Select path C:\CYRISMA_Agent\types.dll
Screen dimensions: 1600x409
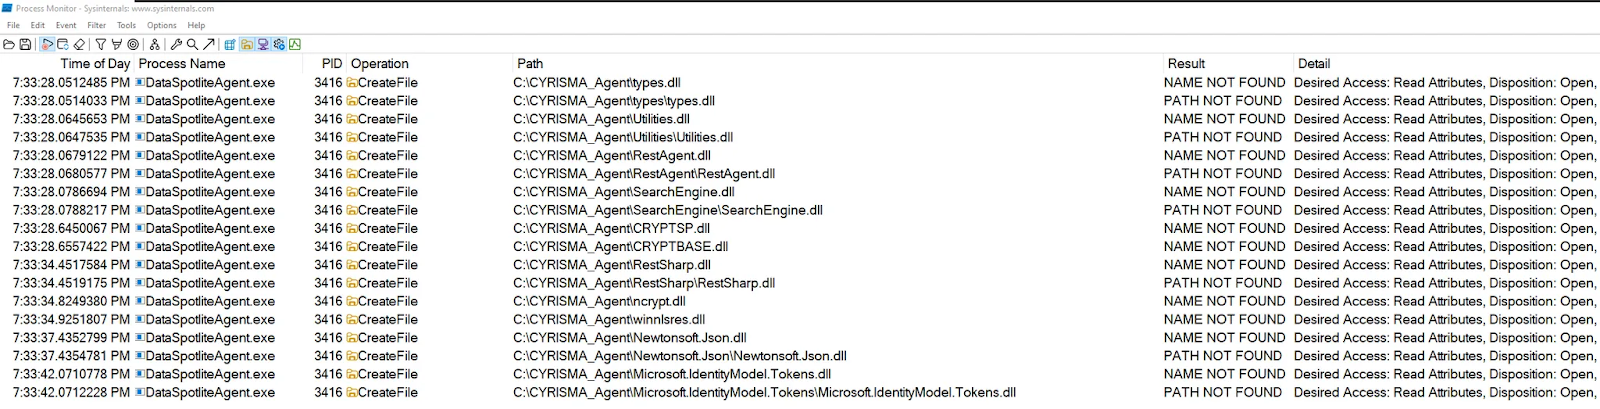point(597,83)
